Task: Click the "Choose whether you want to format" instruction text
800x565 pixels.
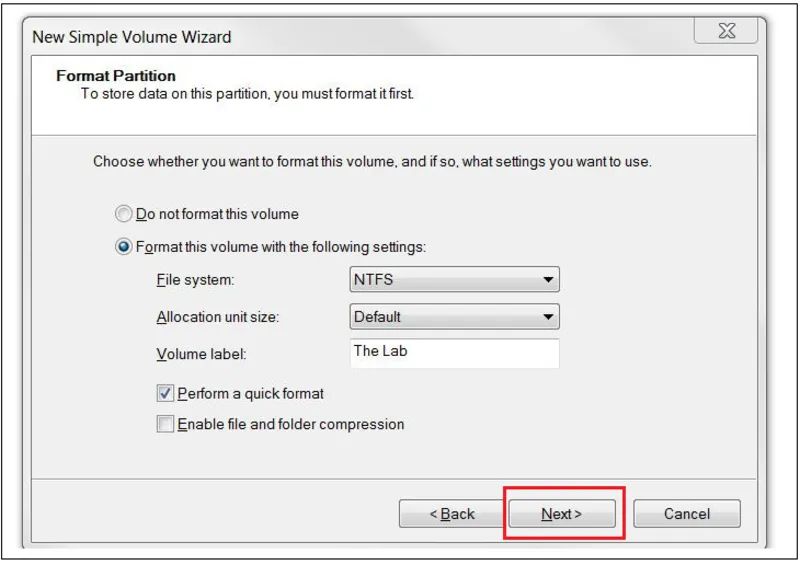Action: [x=372, y=161]
